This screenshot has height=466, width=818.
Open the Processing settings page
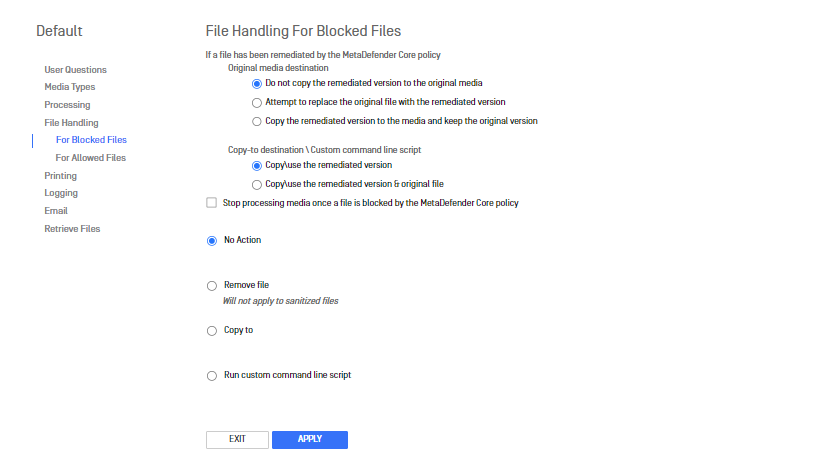(67, 105)
